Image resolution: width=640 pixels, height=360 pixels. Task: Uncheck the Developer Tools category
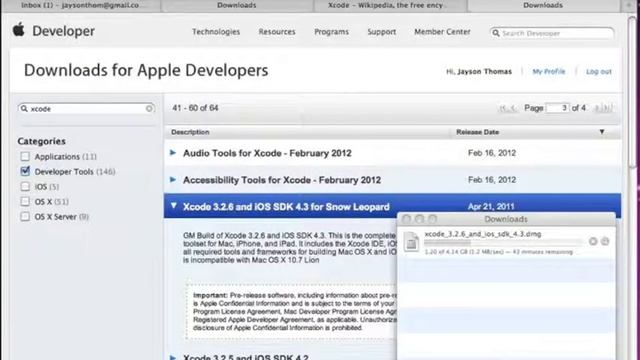click(25, 171)
